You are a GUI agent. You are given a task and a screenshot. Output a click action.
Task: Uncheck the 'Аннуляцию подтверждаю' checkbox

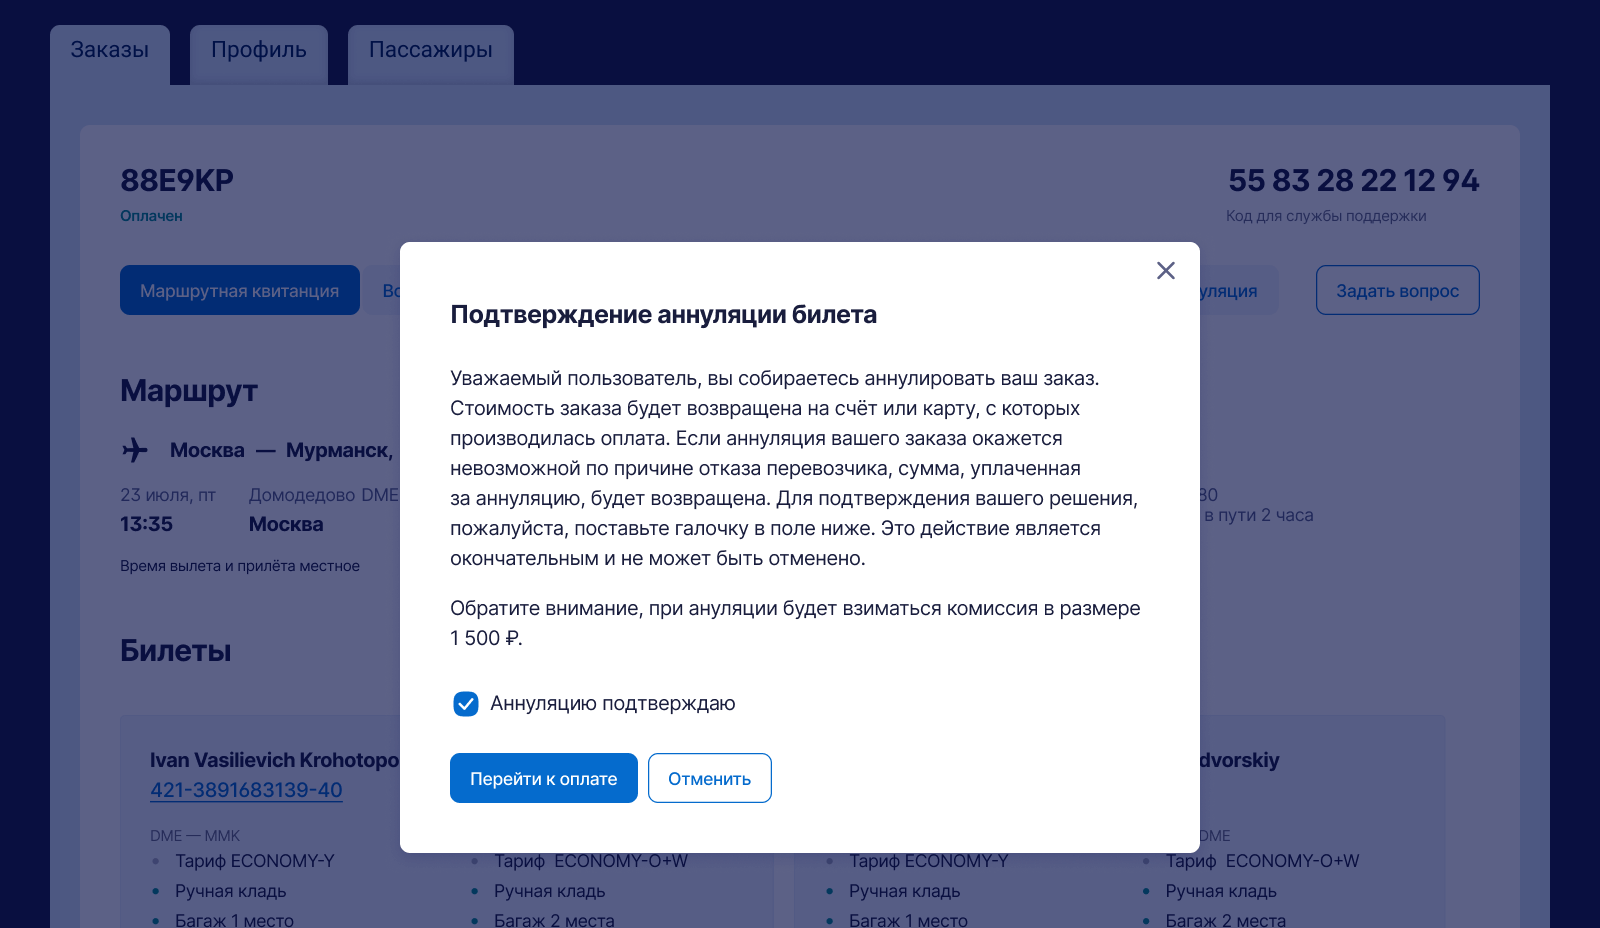[x=466, y=704]
